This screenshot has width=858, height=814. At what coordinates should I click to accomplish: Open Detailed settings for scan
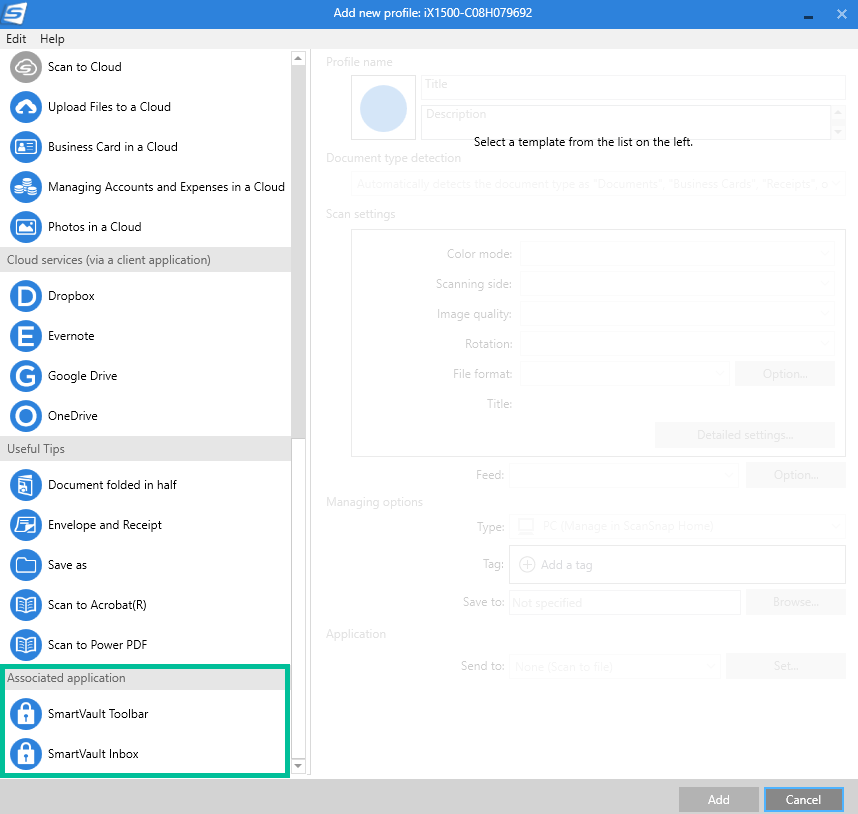[745, 435]
